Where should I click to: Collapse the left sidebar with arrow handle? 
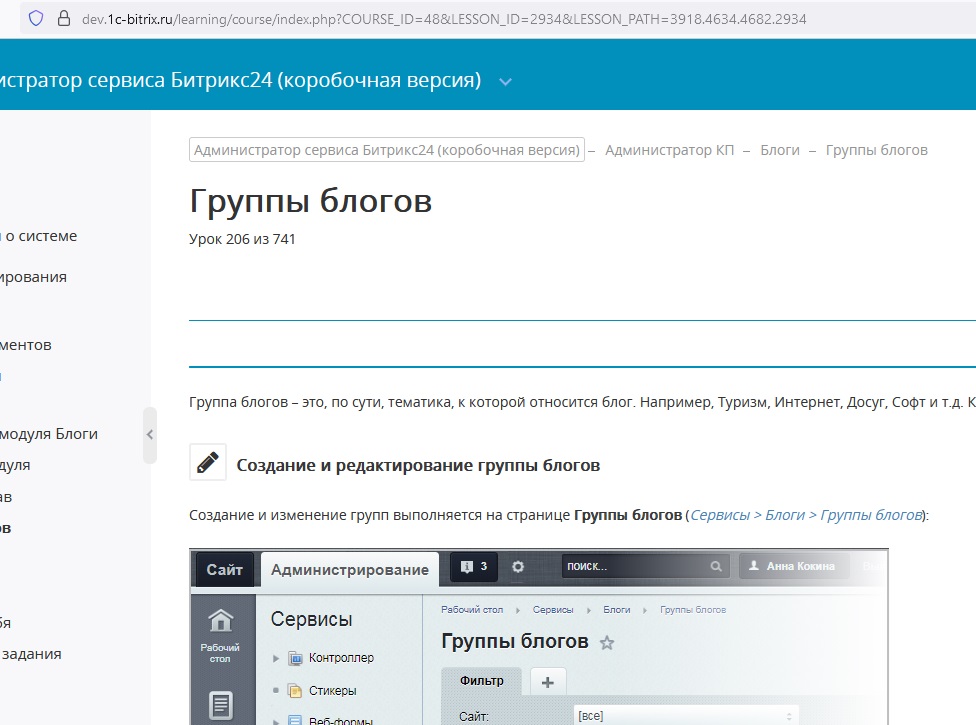pyautogui.click(x=149, y=435)
